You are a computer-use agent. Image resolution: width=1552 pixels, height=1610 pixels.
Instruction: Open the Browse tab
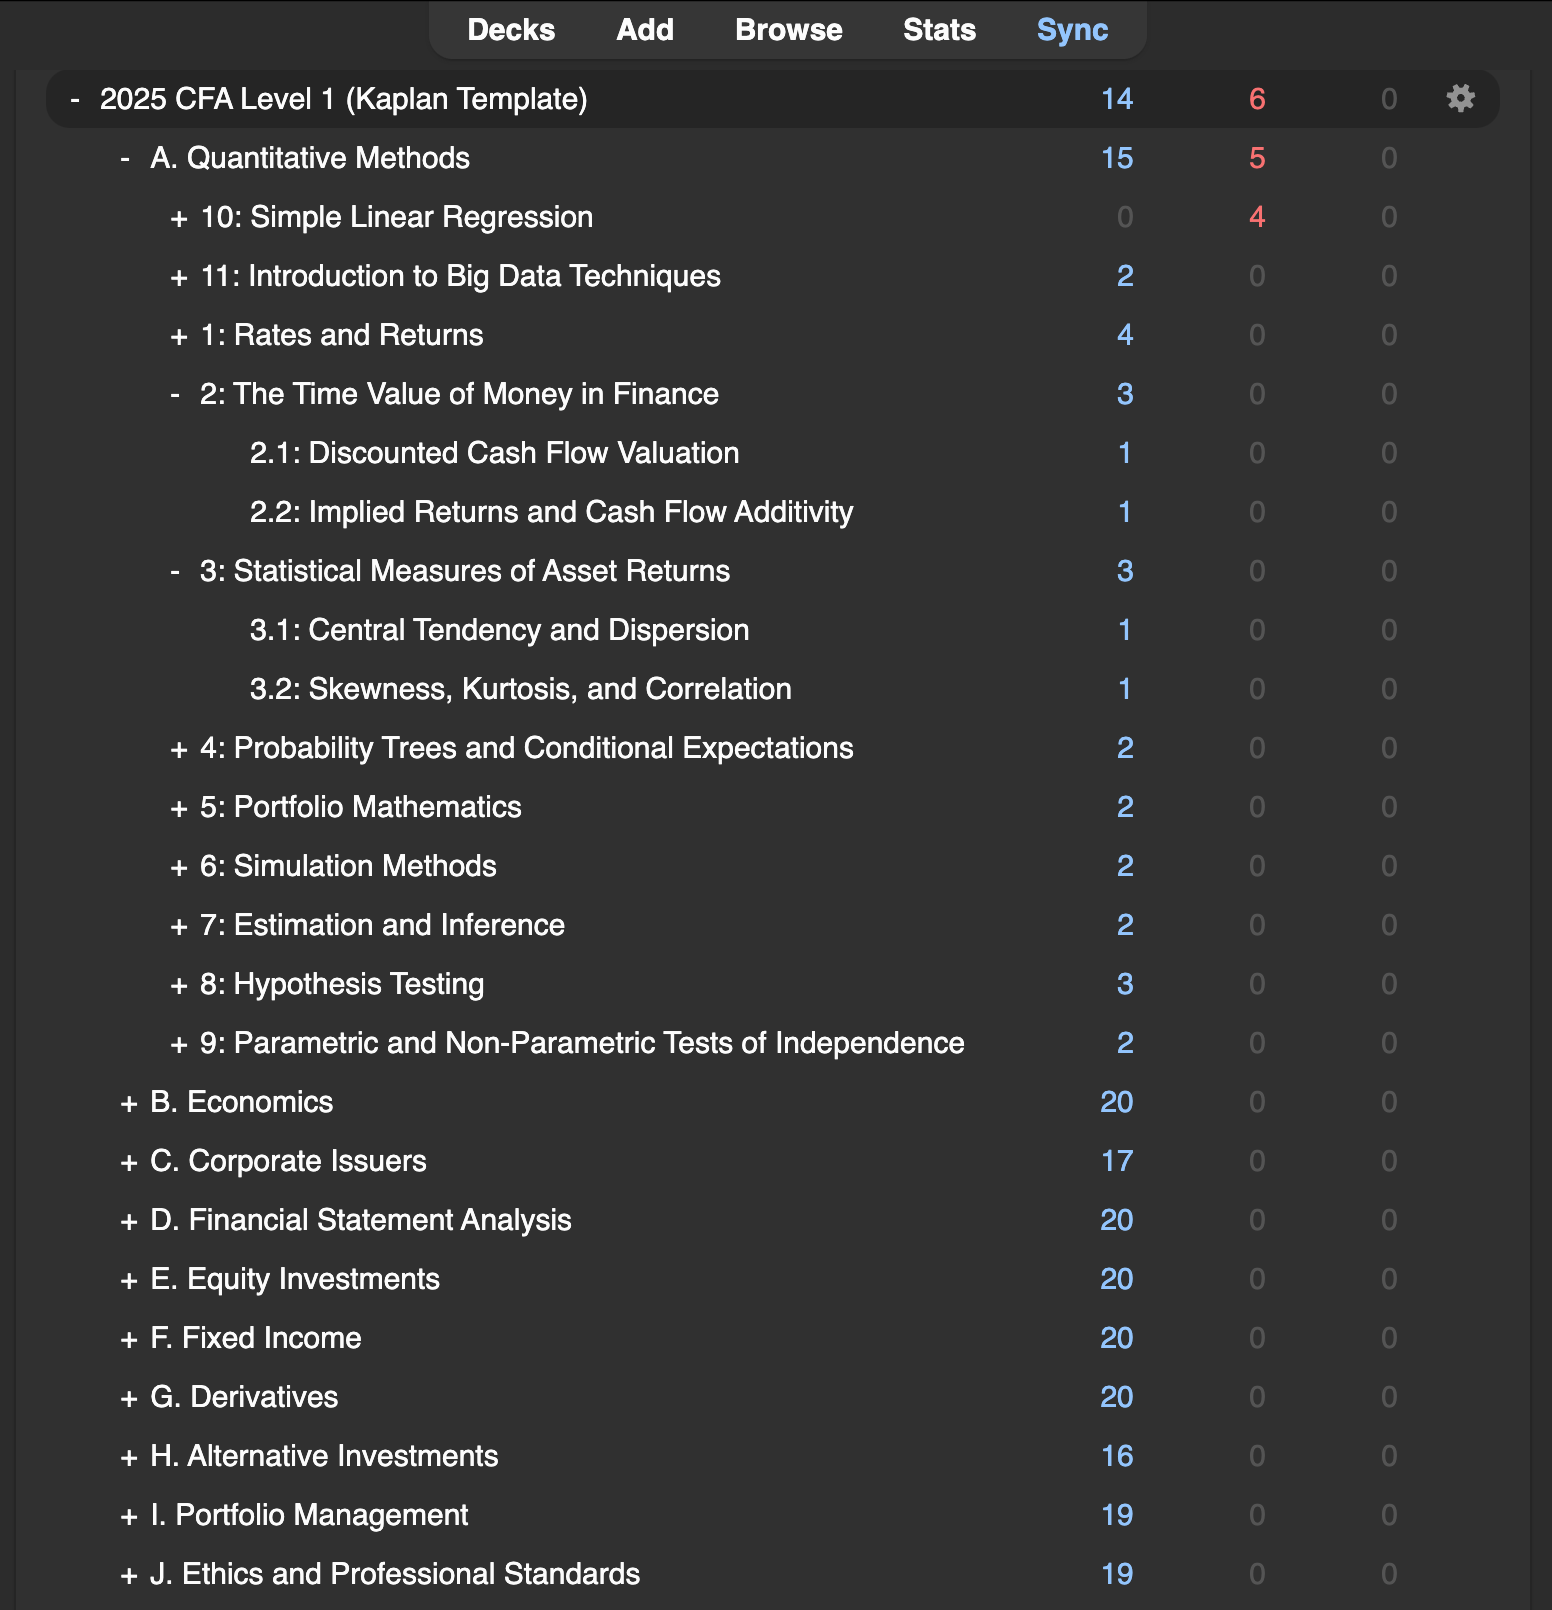pos(789,30)
